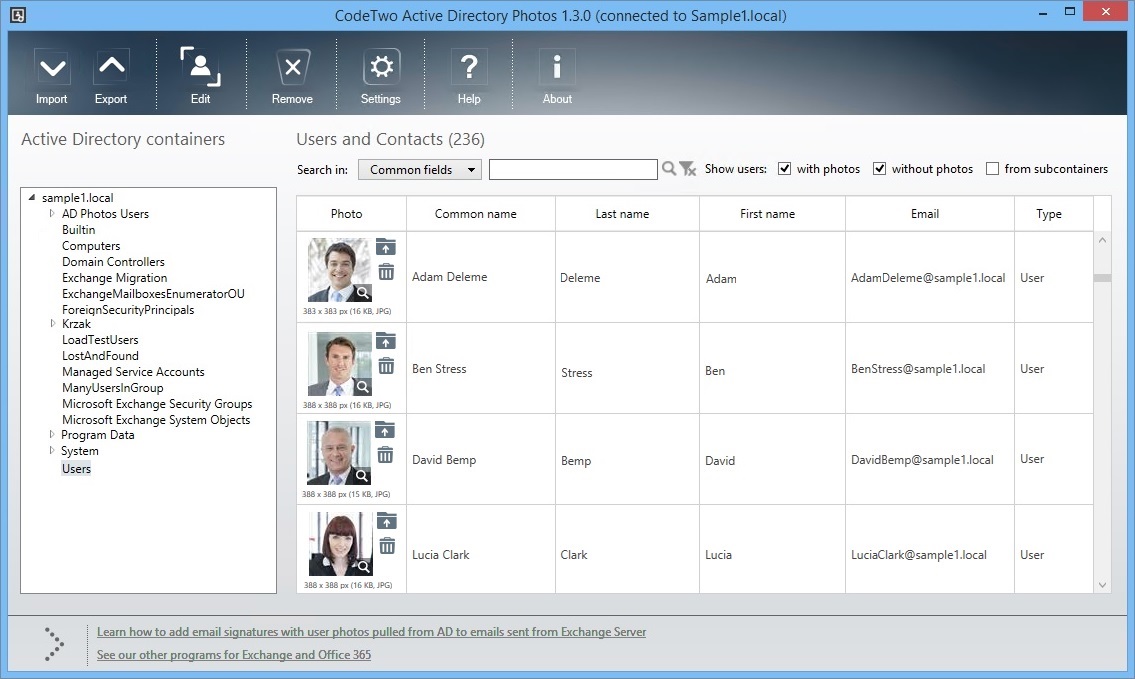This screenshot has height=679, width=1135.
Task: Click the Remove toolbar icon
Action: pyautogui.click(x=292, y=68)
